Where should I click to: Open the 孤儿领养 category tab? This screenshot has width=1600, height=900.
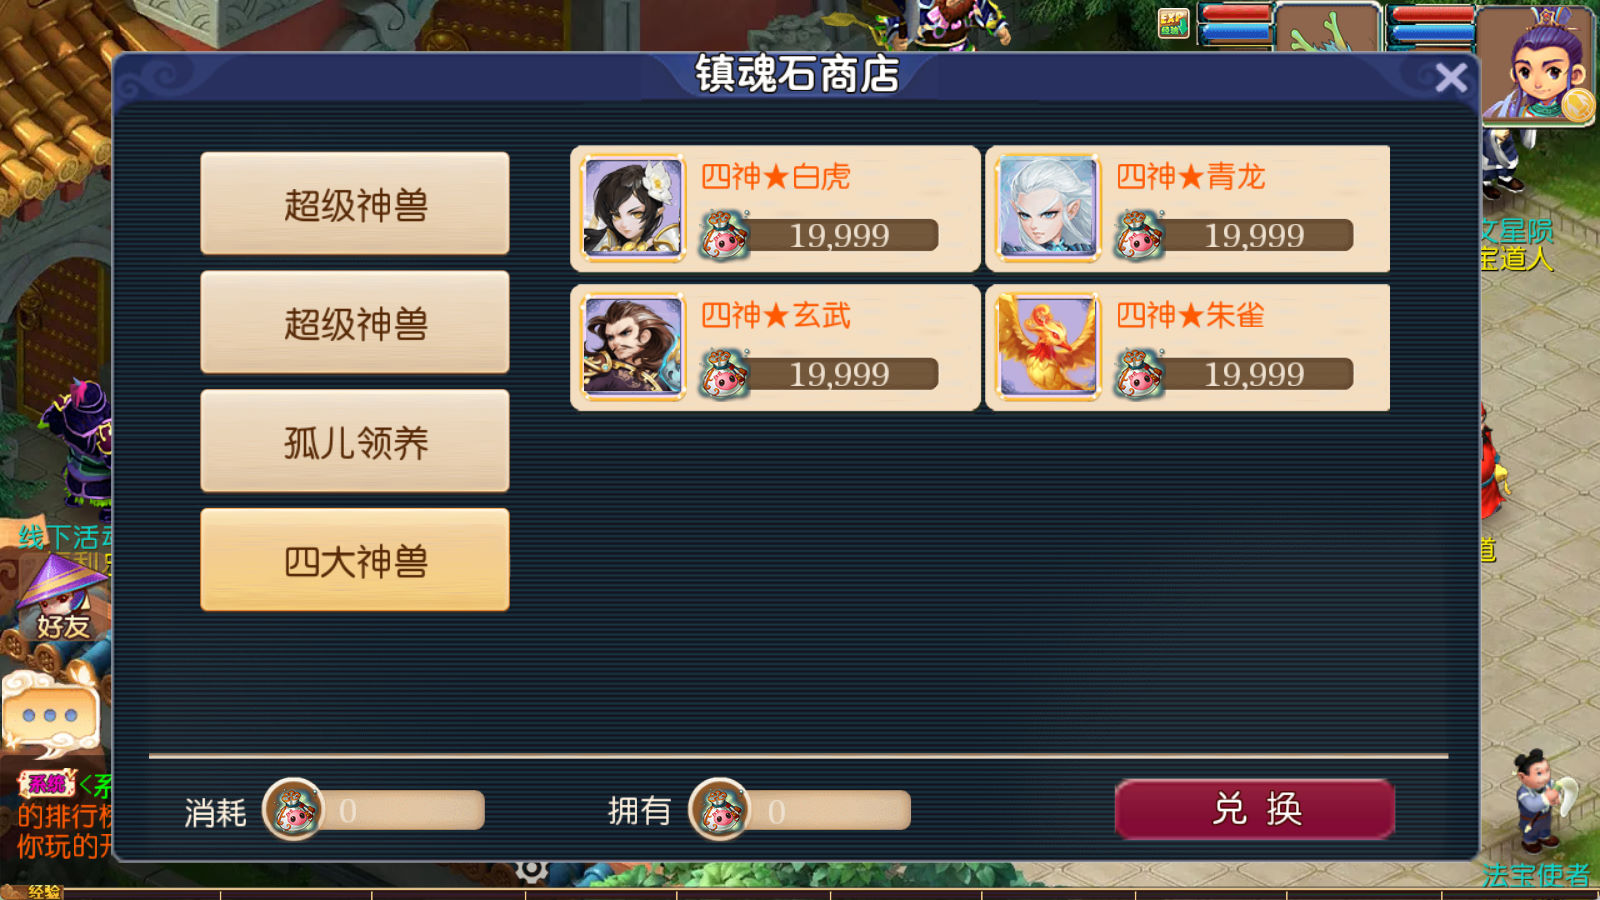[x=355, y=441]
